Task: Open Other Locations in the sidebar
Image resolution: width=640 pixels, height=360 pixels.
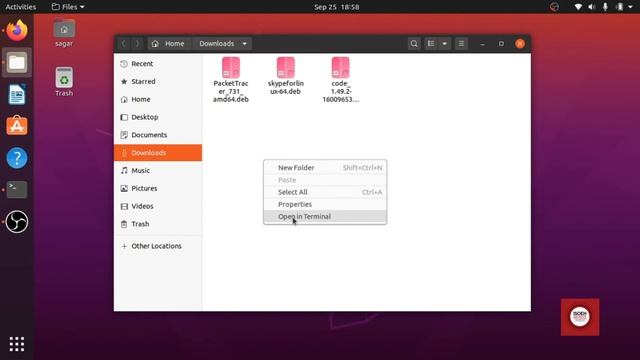Action: click(158, 246)
